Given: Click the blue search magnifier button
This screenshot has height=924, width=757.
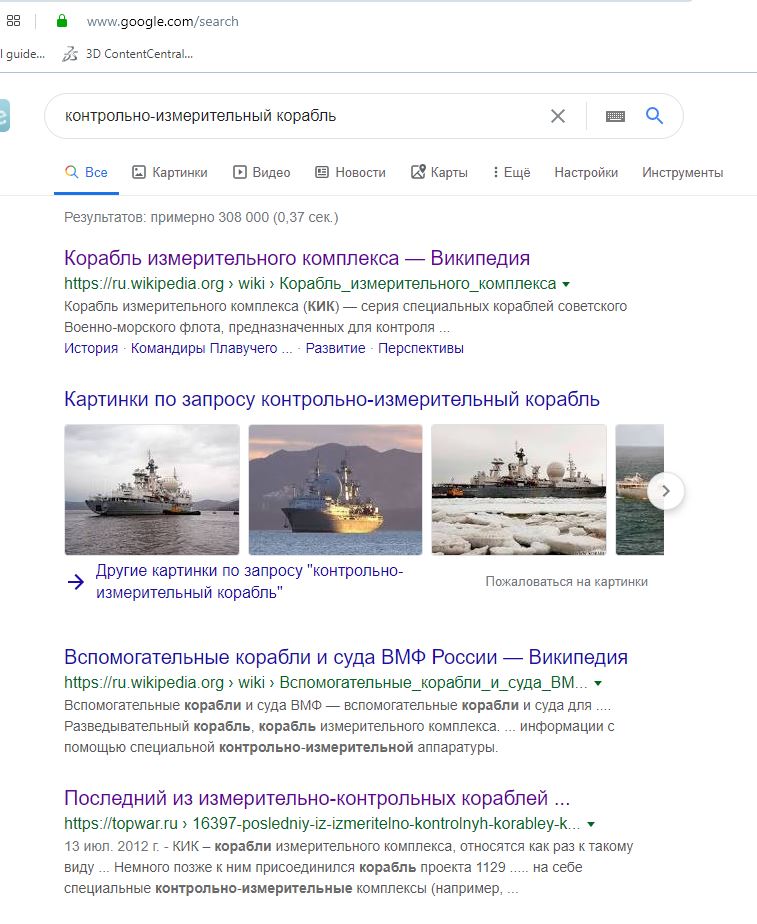Looking at the screenshot, I should point(654,116).
